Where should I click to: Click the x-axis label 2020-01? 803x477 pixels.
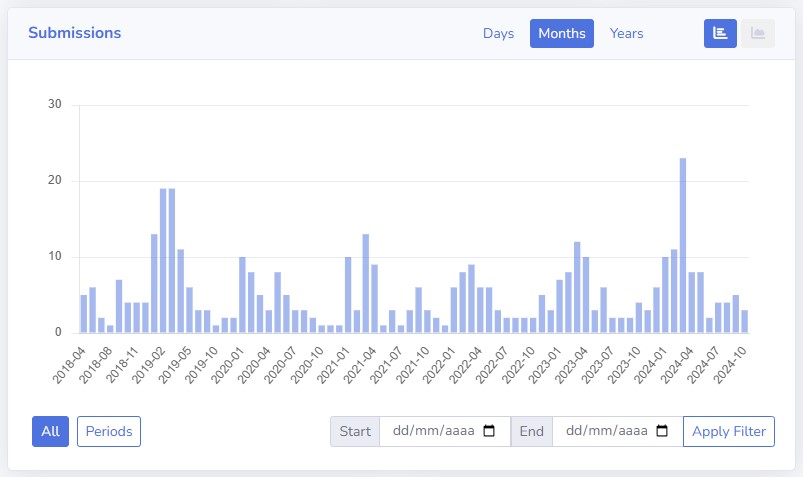coord(228,365)
